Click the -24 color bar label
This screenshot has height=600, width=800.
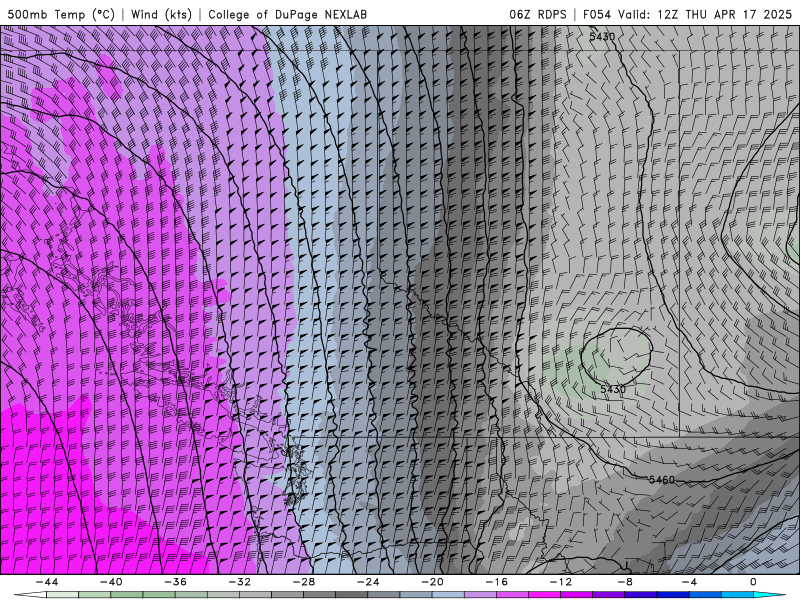pyautogui.click(x=368, y=582)
